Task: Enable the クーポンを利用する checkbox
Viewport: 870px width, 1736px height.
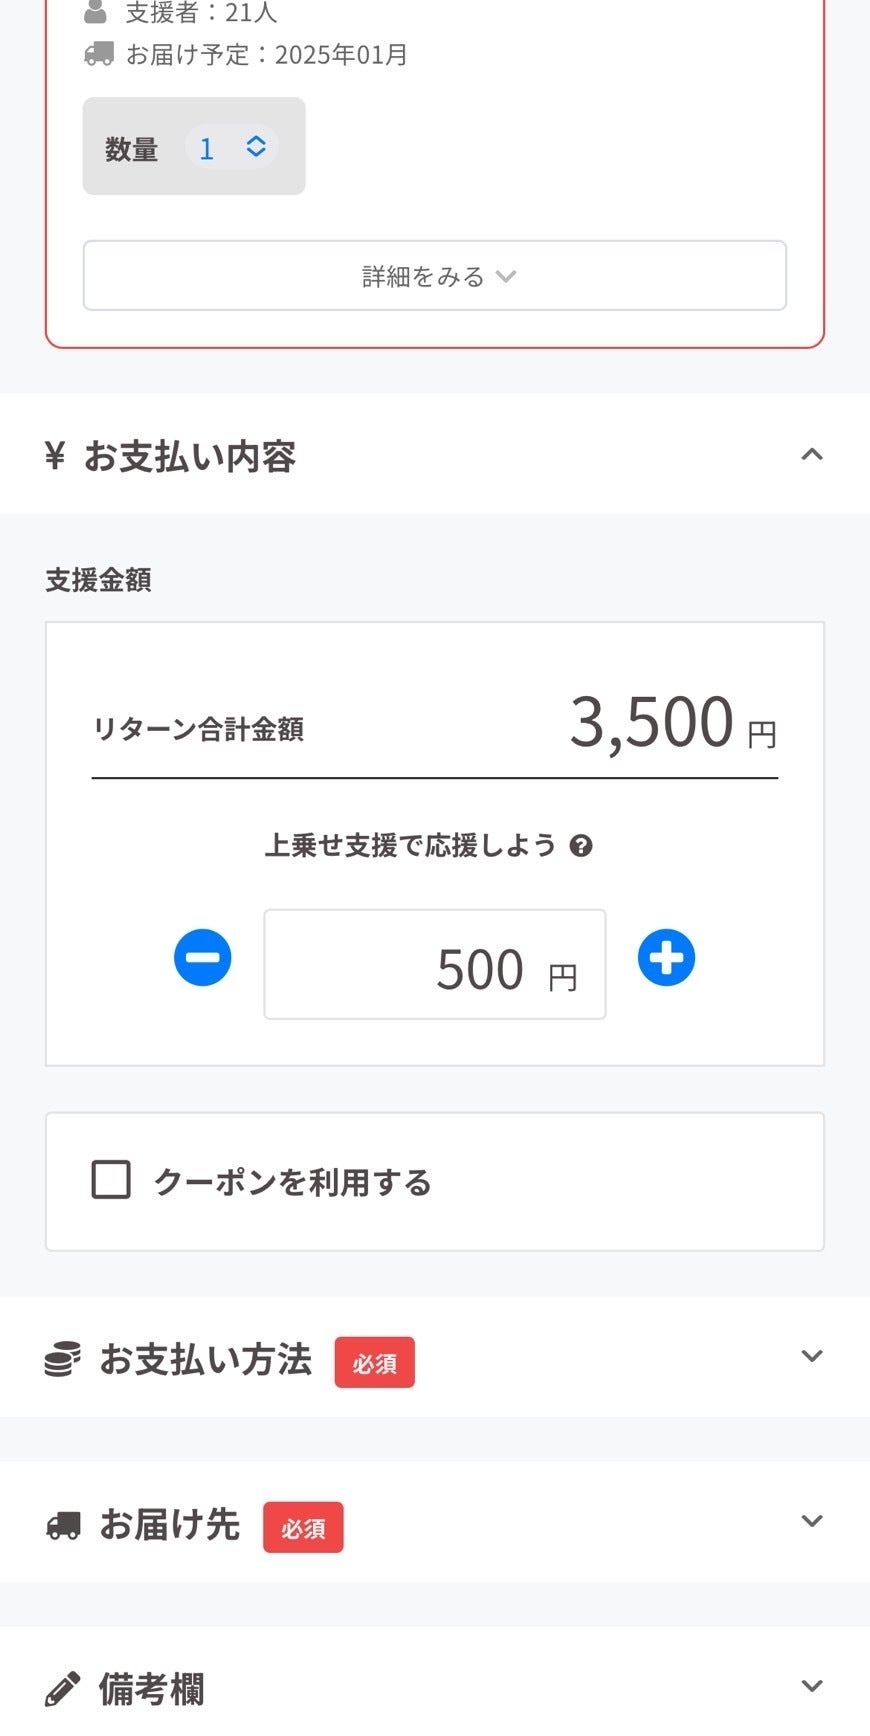Action: pos(111,1180)
